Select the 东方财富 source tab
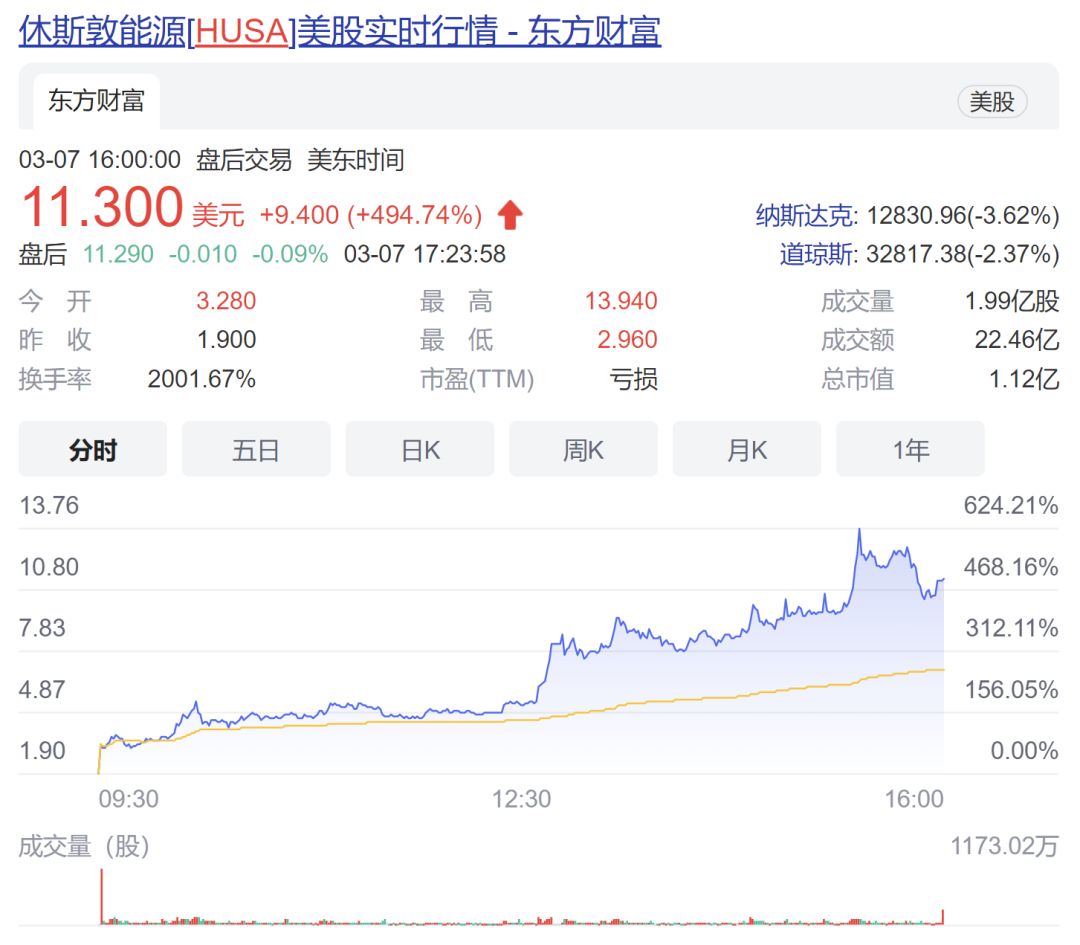This screenshot has height=945, width=1080. click(96, 100)
